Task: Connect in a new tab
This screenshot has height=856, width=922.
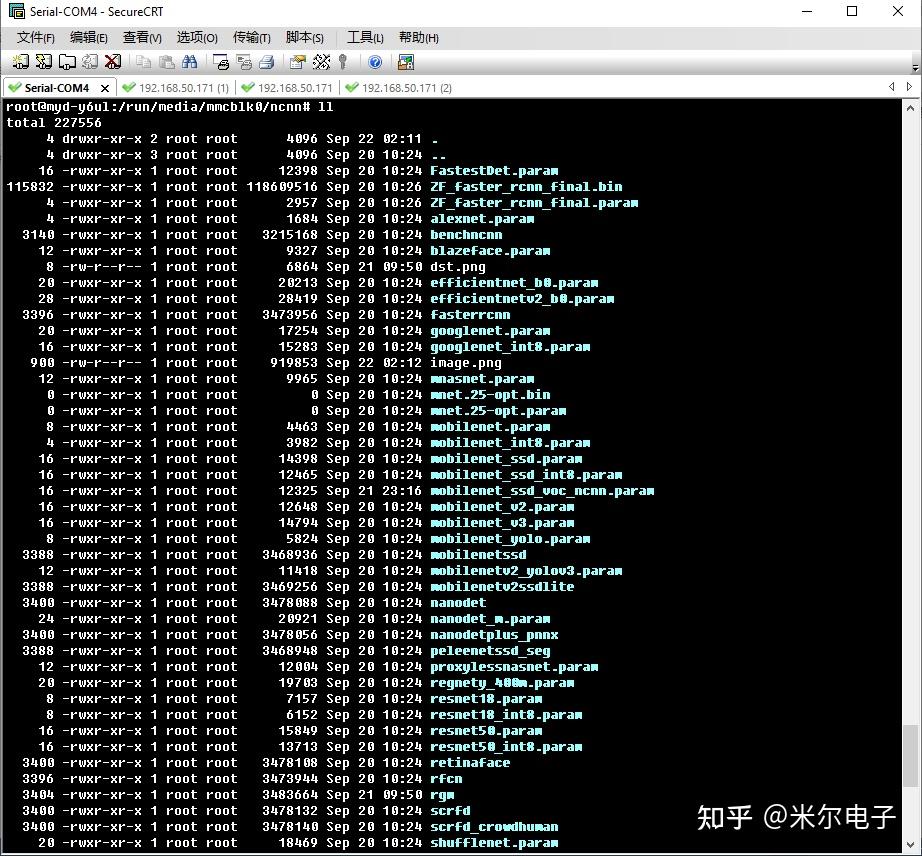Action: [66, 61]
